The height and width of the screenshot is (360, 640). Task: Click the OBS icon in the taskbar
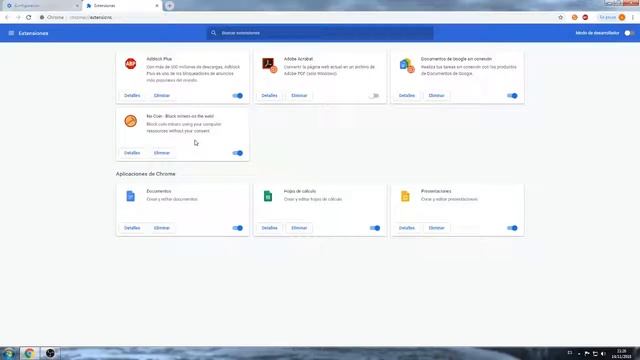click(50, 353)
